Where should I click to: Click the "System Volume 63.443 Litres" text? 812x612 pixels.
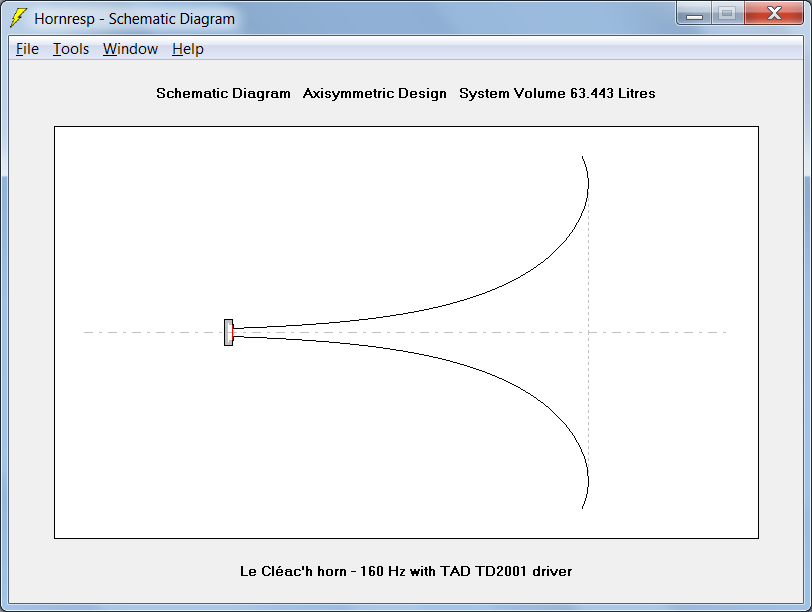point(557,93)
